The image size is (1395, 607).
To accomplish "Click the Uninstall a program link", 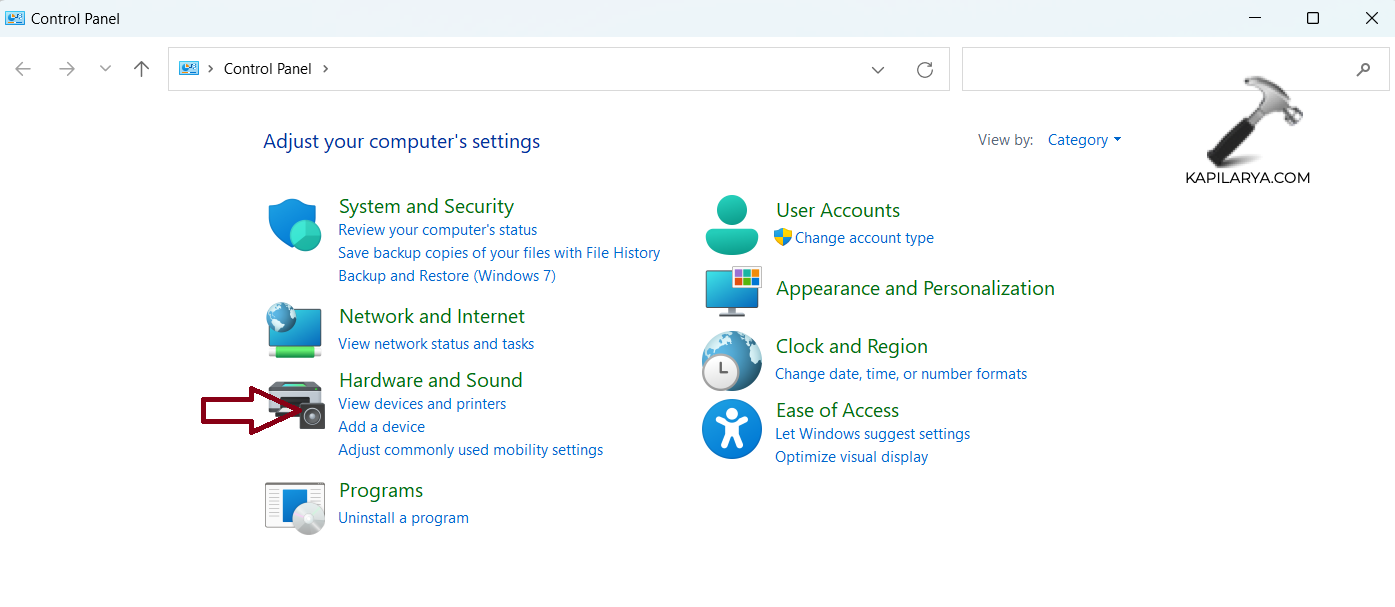I will 403,518.
